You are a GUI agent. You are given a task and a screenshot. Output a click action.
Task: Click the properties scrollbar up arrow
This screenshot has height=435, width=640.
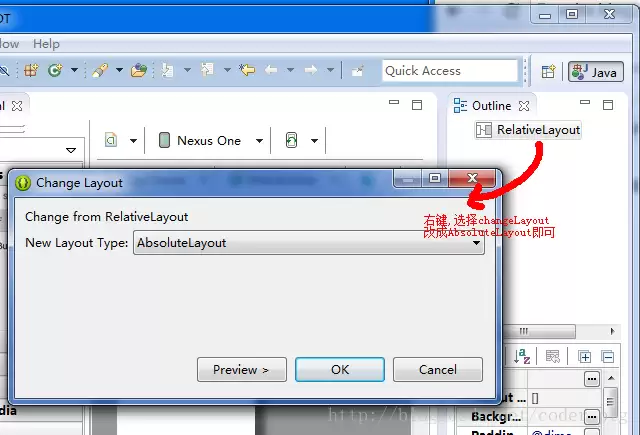(x=611, y=378)
